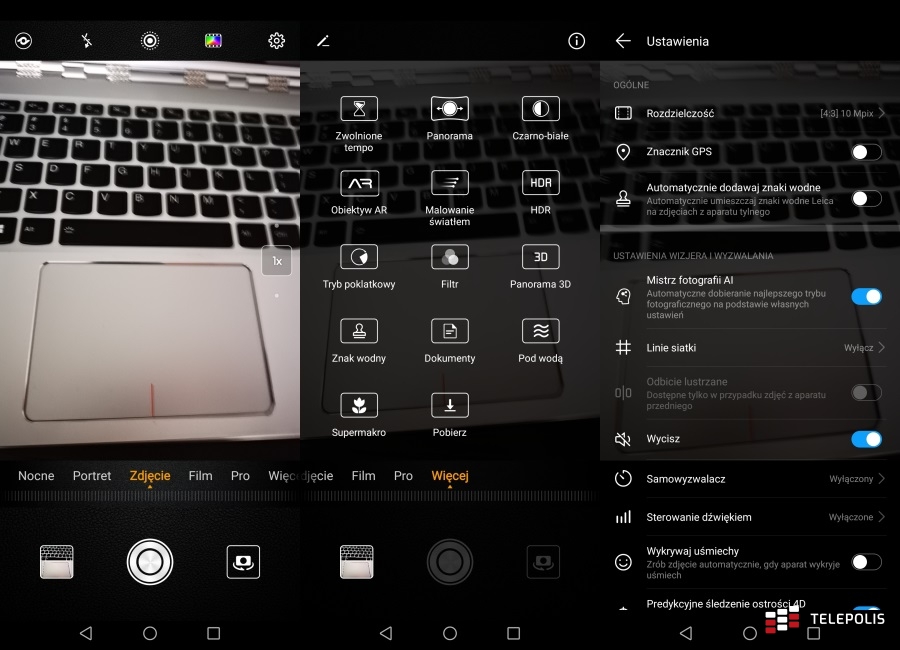
Task: Switch to Portret mode tab
Action: pos(92,476)
